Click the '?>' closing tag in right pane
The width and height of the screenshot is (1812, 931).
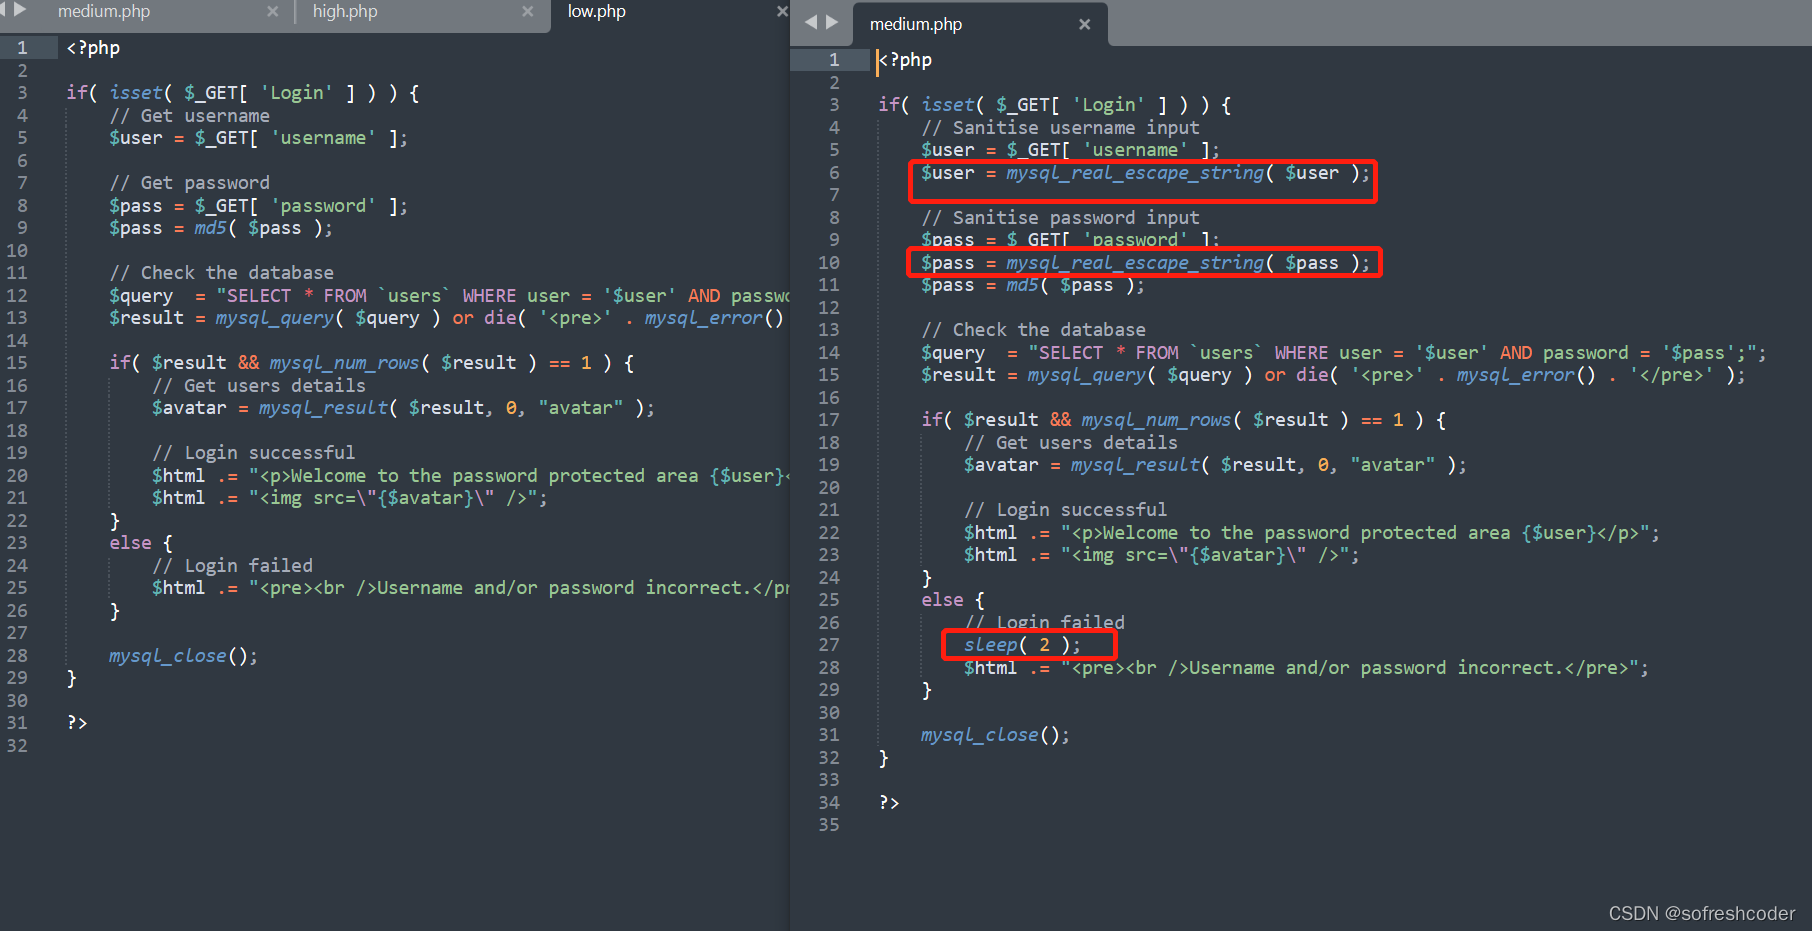(889, 803)
